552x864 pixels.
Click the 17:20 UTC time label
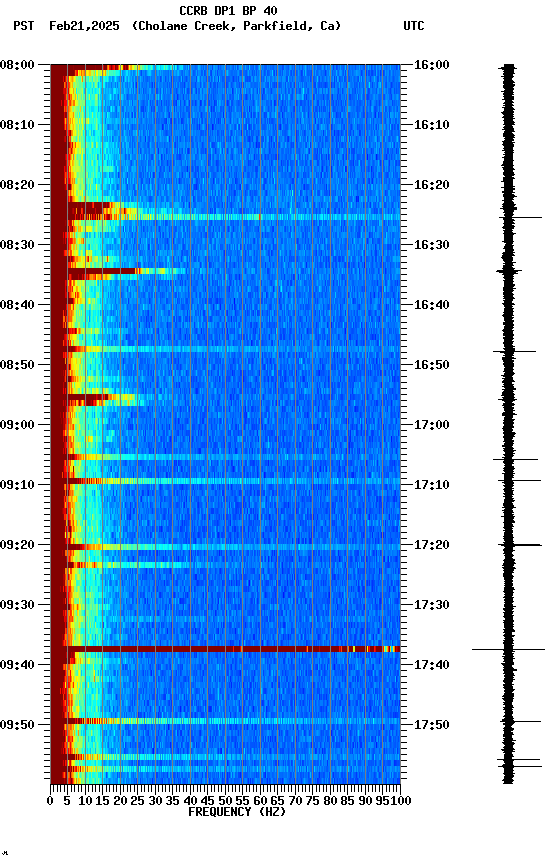(431, 545)
